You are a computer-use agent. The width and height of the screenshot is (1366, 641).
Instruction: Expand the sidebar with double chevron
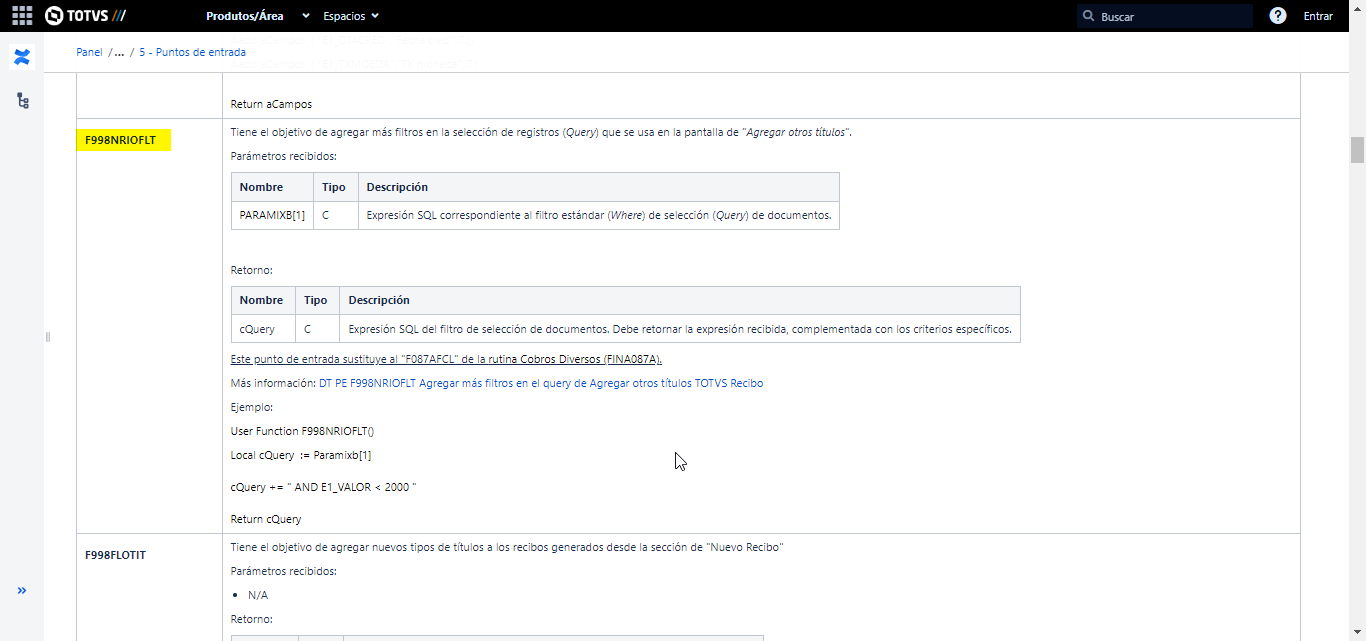tap(21, 591)
